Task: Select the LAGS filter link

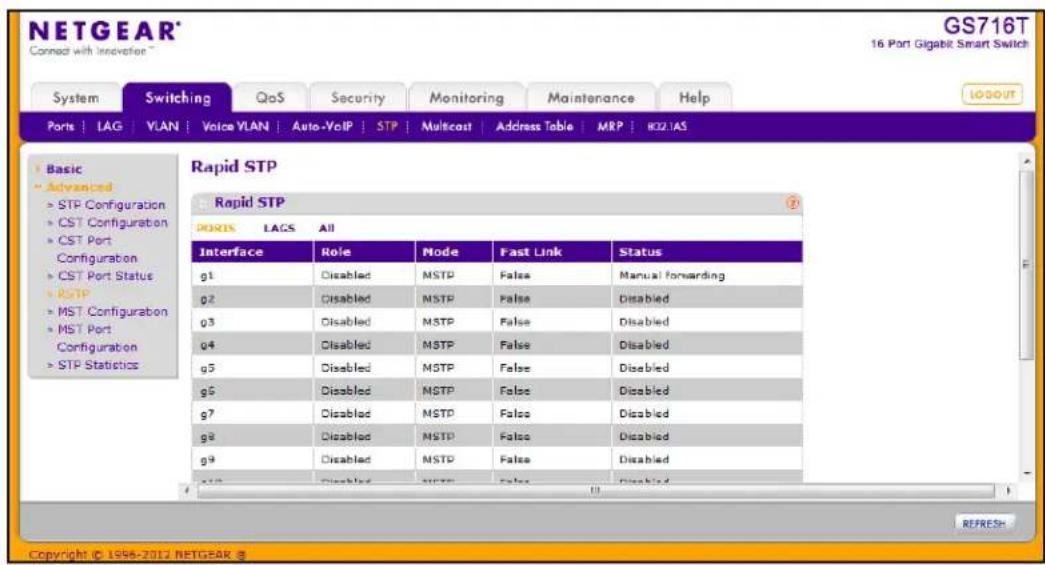Action: (279, 229)
